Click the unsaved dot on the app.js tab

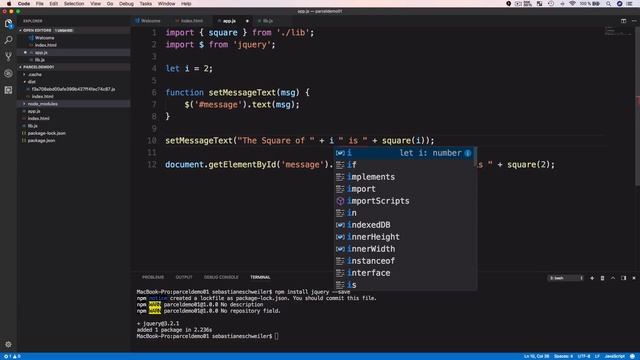247,21
